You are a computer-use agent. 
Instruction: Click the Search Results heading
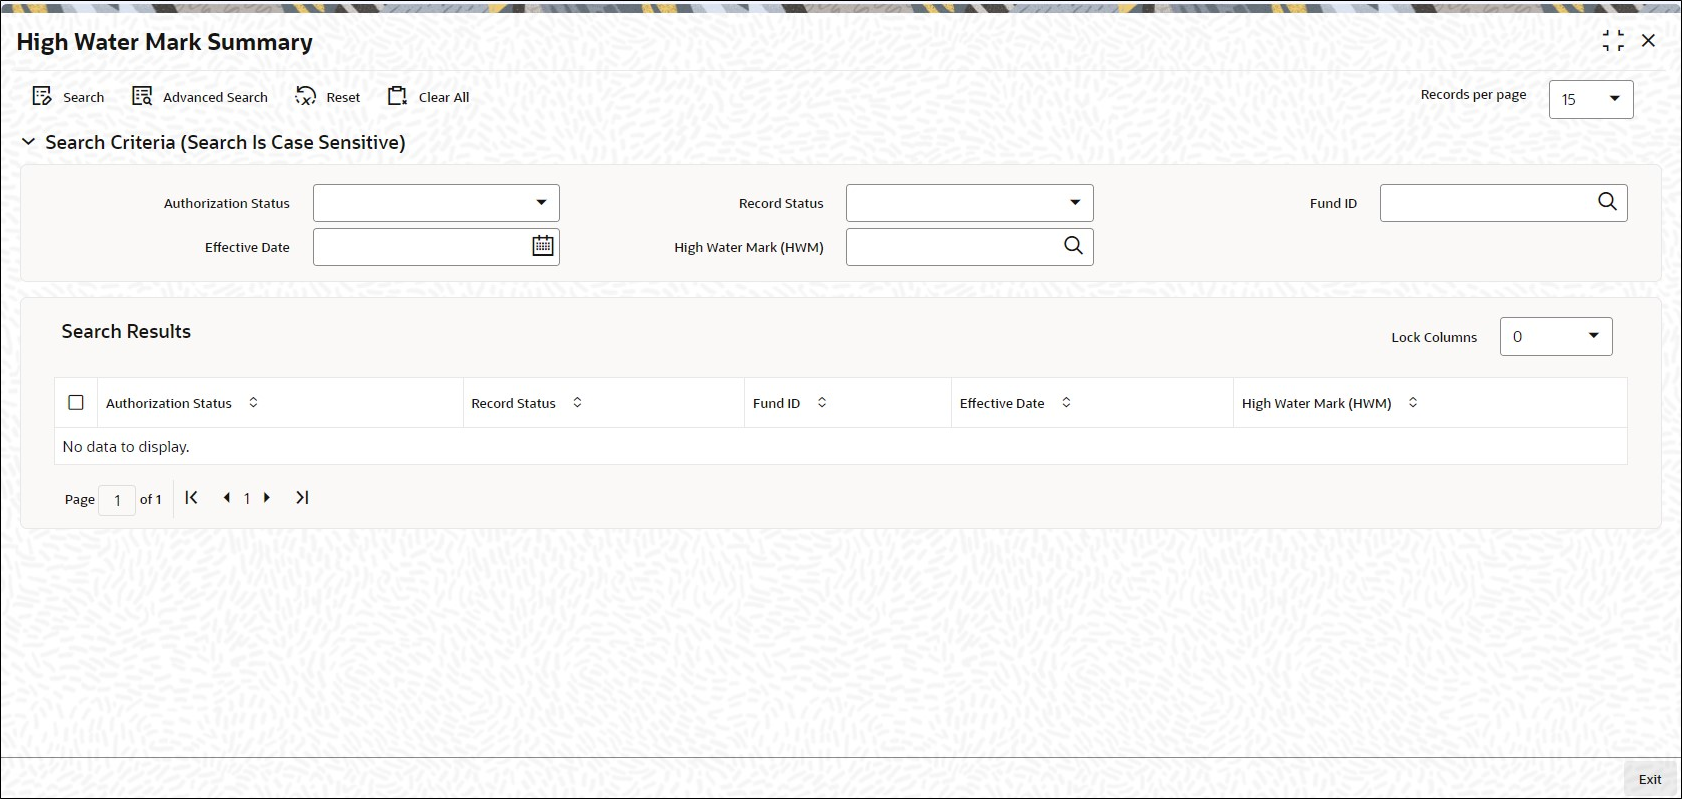pos(126,331)
